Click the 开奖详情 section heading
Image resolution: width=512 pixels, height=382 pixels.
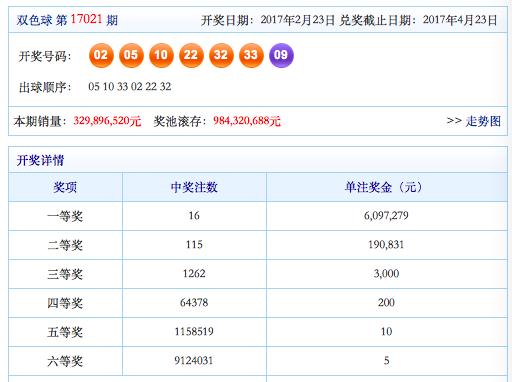click(40, 160)
